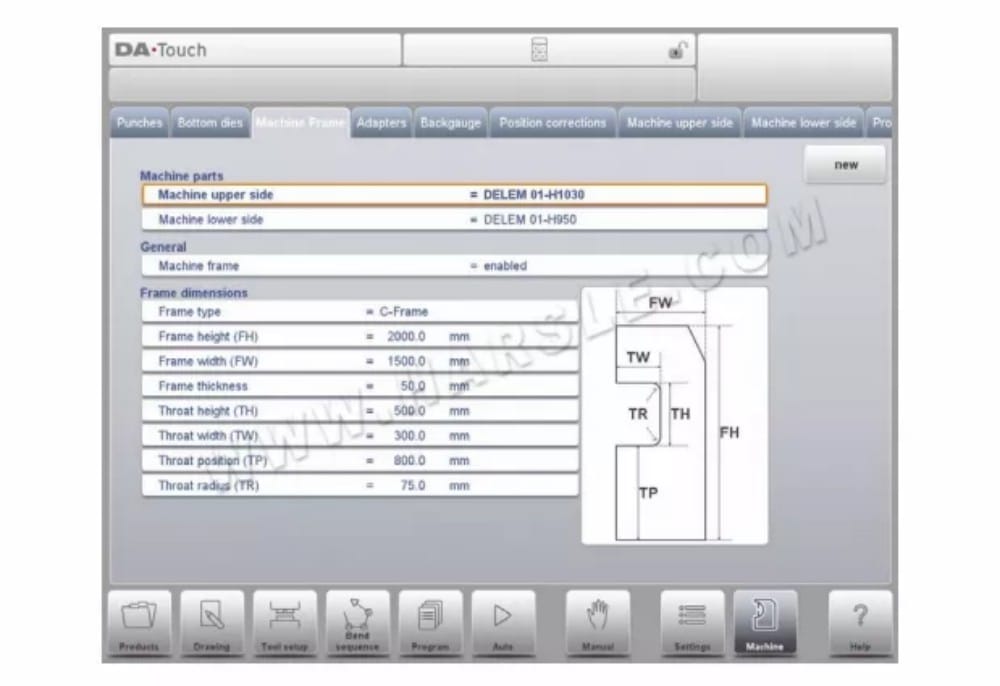The image size is (1000, 686).
Task: Click the 'Machine parts' heading
Action: pos(181,176)
